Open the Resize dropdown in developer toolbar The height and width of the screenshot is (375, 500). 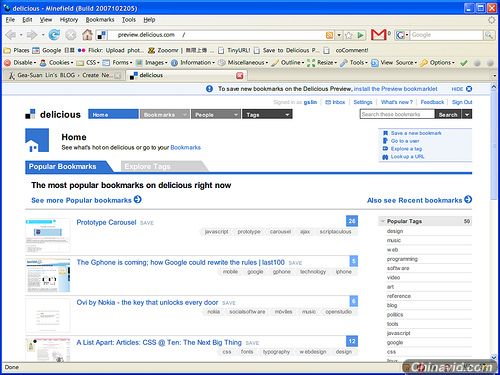coord(322,63)
